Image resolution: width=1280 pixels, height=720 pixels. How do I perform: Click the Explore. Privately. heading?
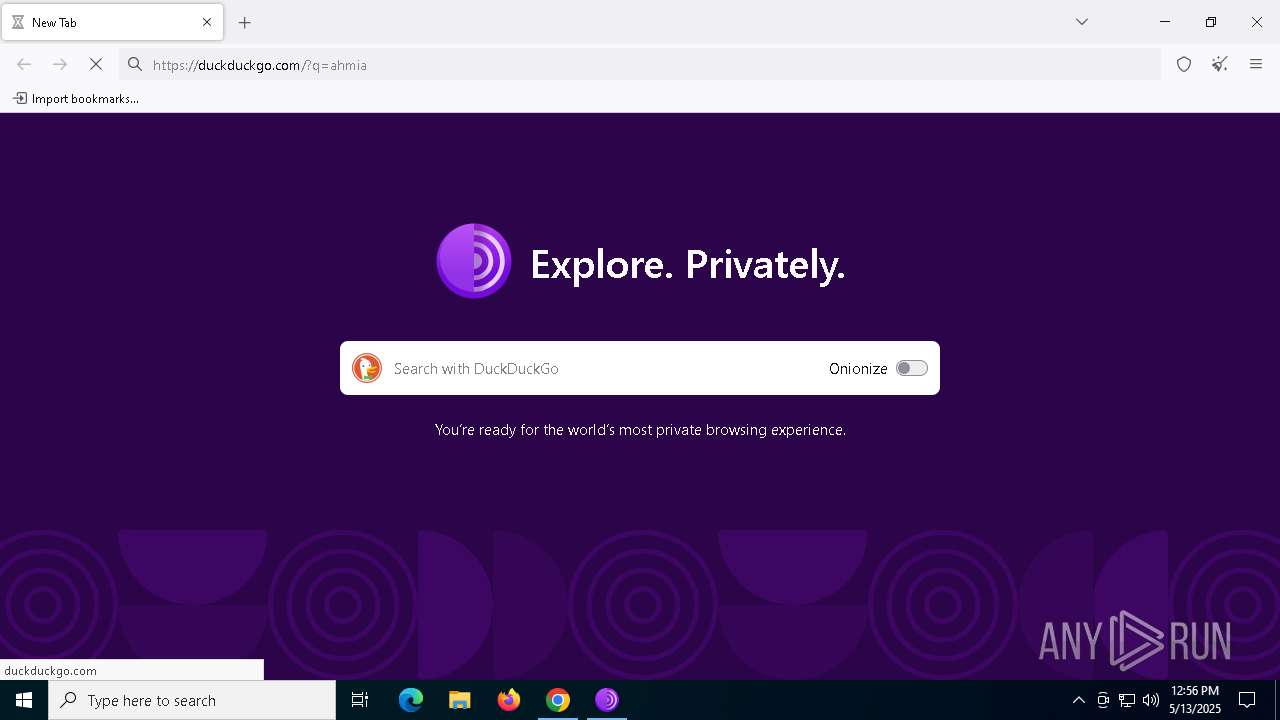688,264
